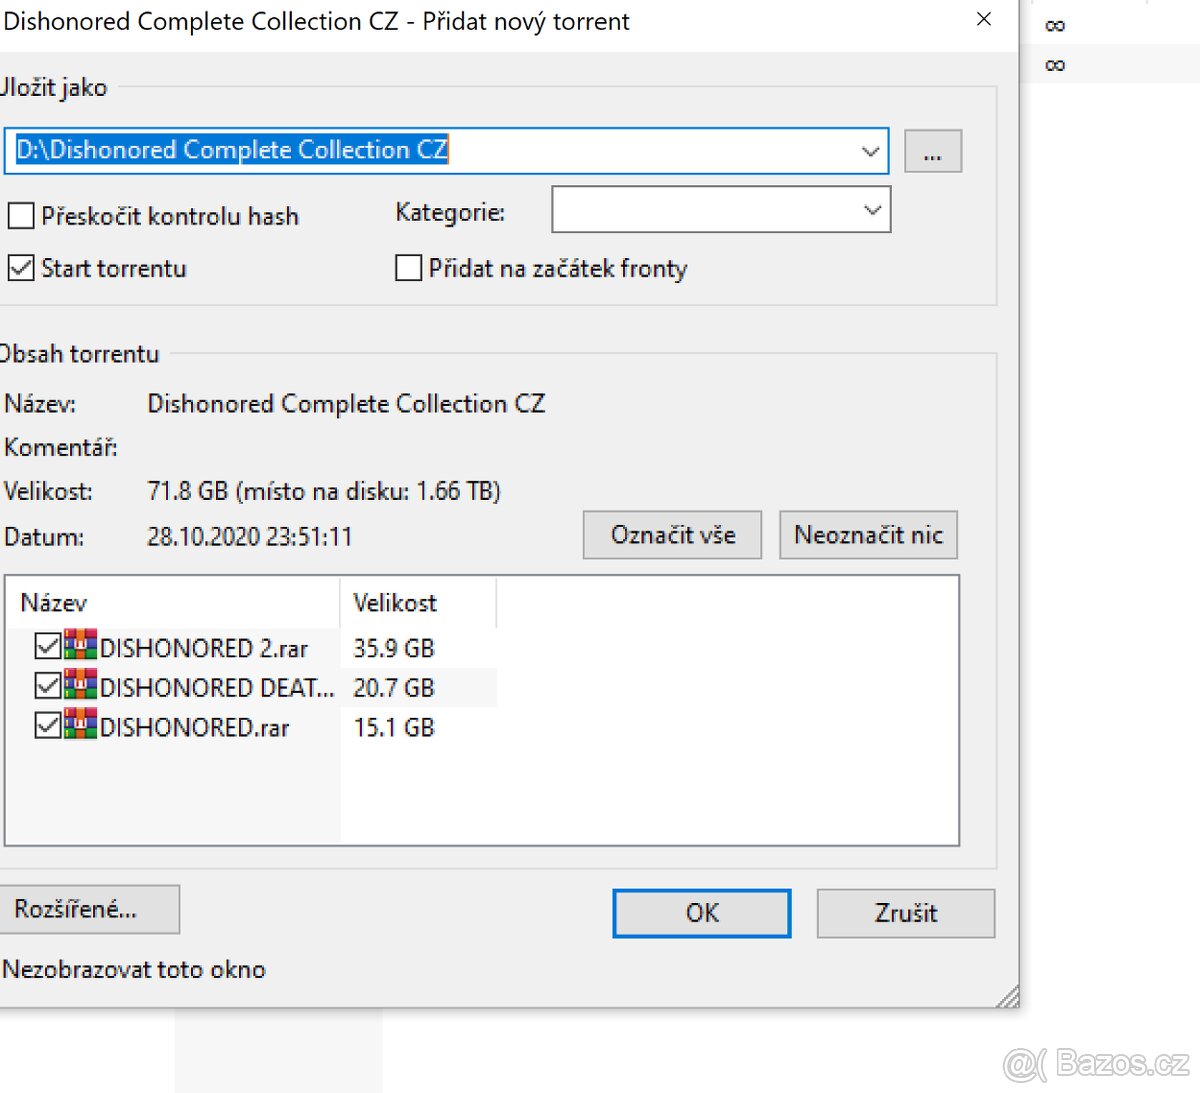The image size is (1200, 1093).
Task: Click the torrent date 28.10.2020 23:51:11
Action: click(250, 537)
